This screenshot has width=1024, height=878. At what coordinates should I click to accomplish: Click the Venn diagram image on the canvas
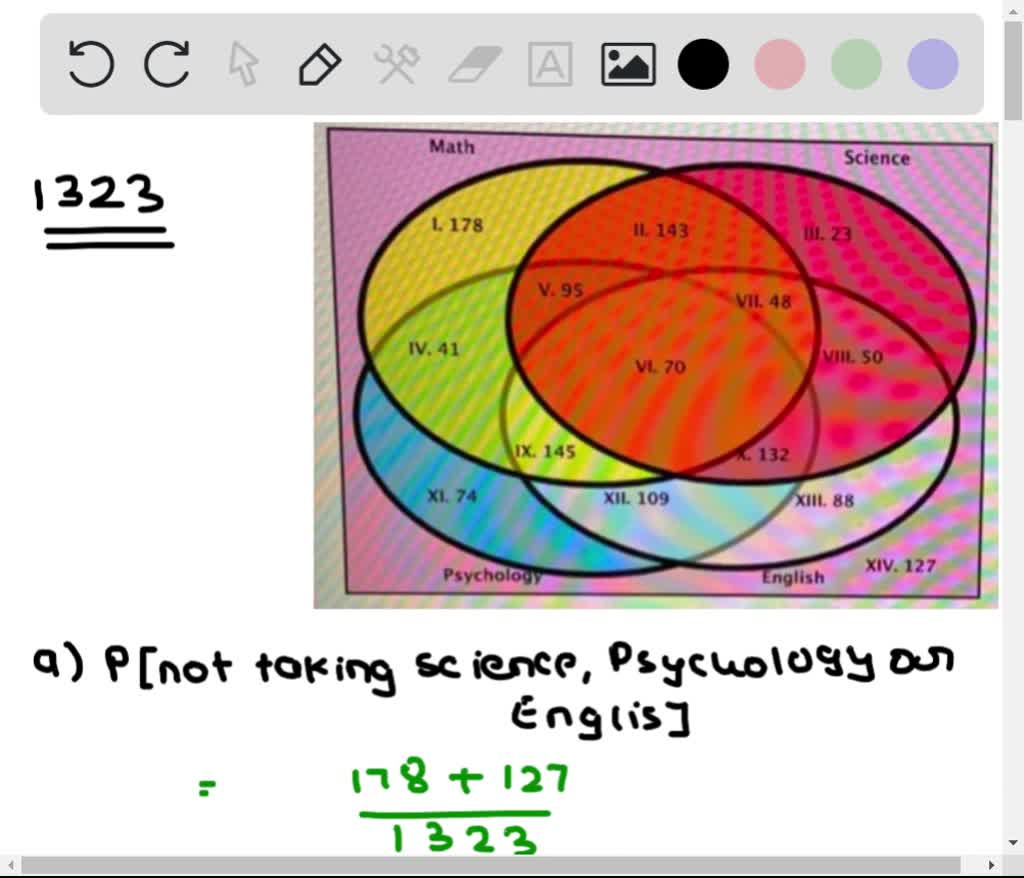point(655,365)
